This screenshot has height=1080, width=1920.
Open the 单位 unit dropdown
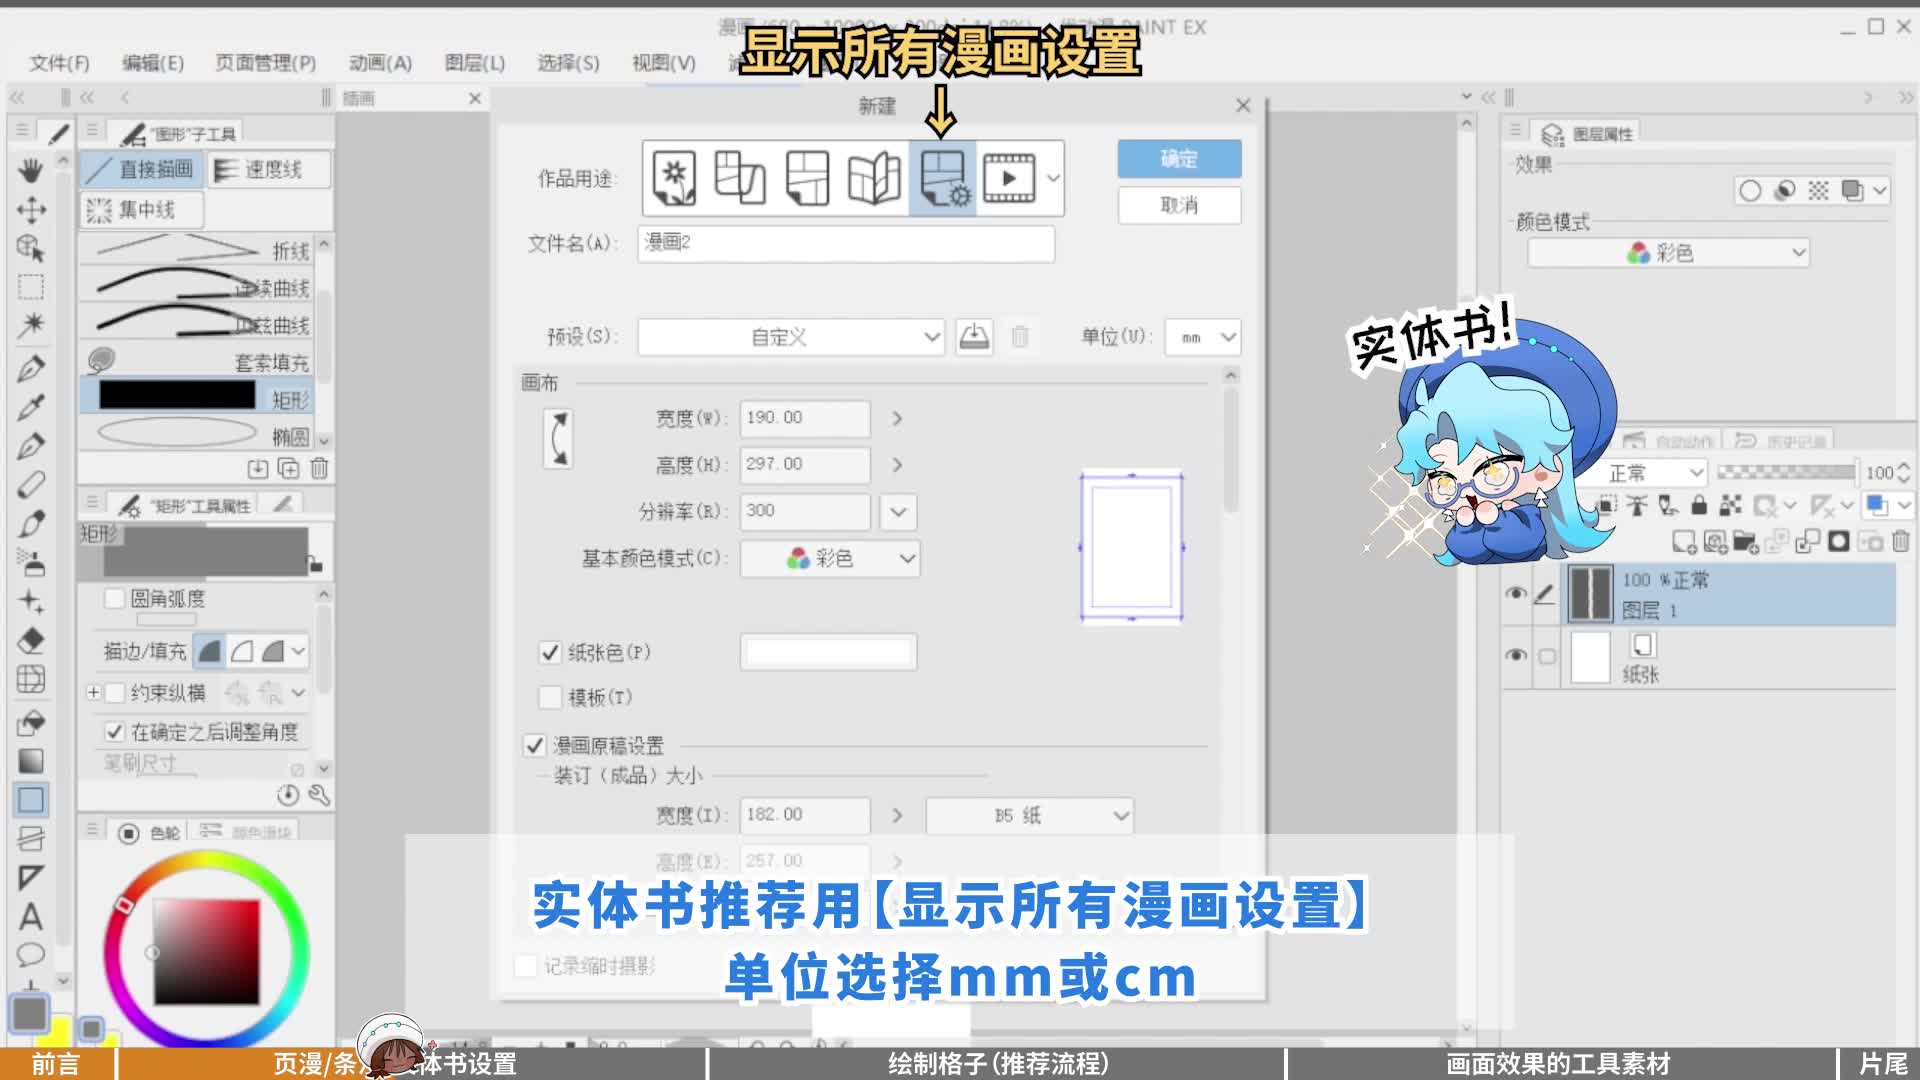tap(1203, 338)
